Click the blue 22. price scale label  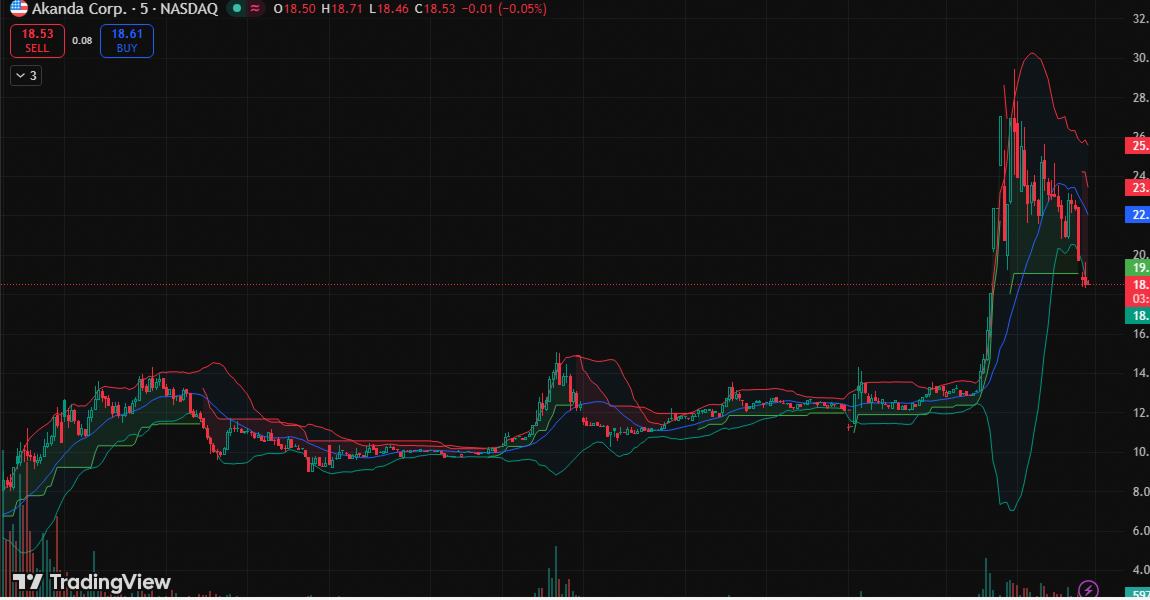tap(1138, 214)
